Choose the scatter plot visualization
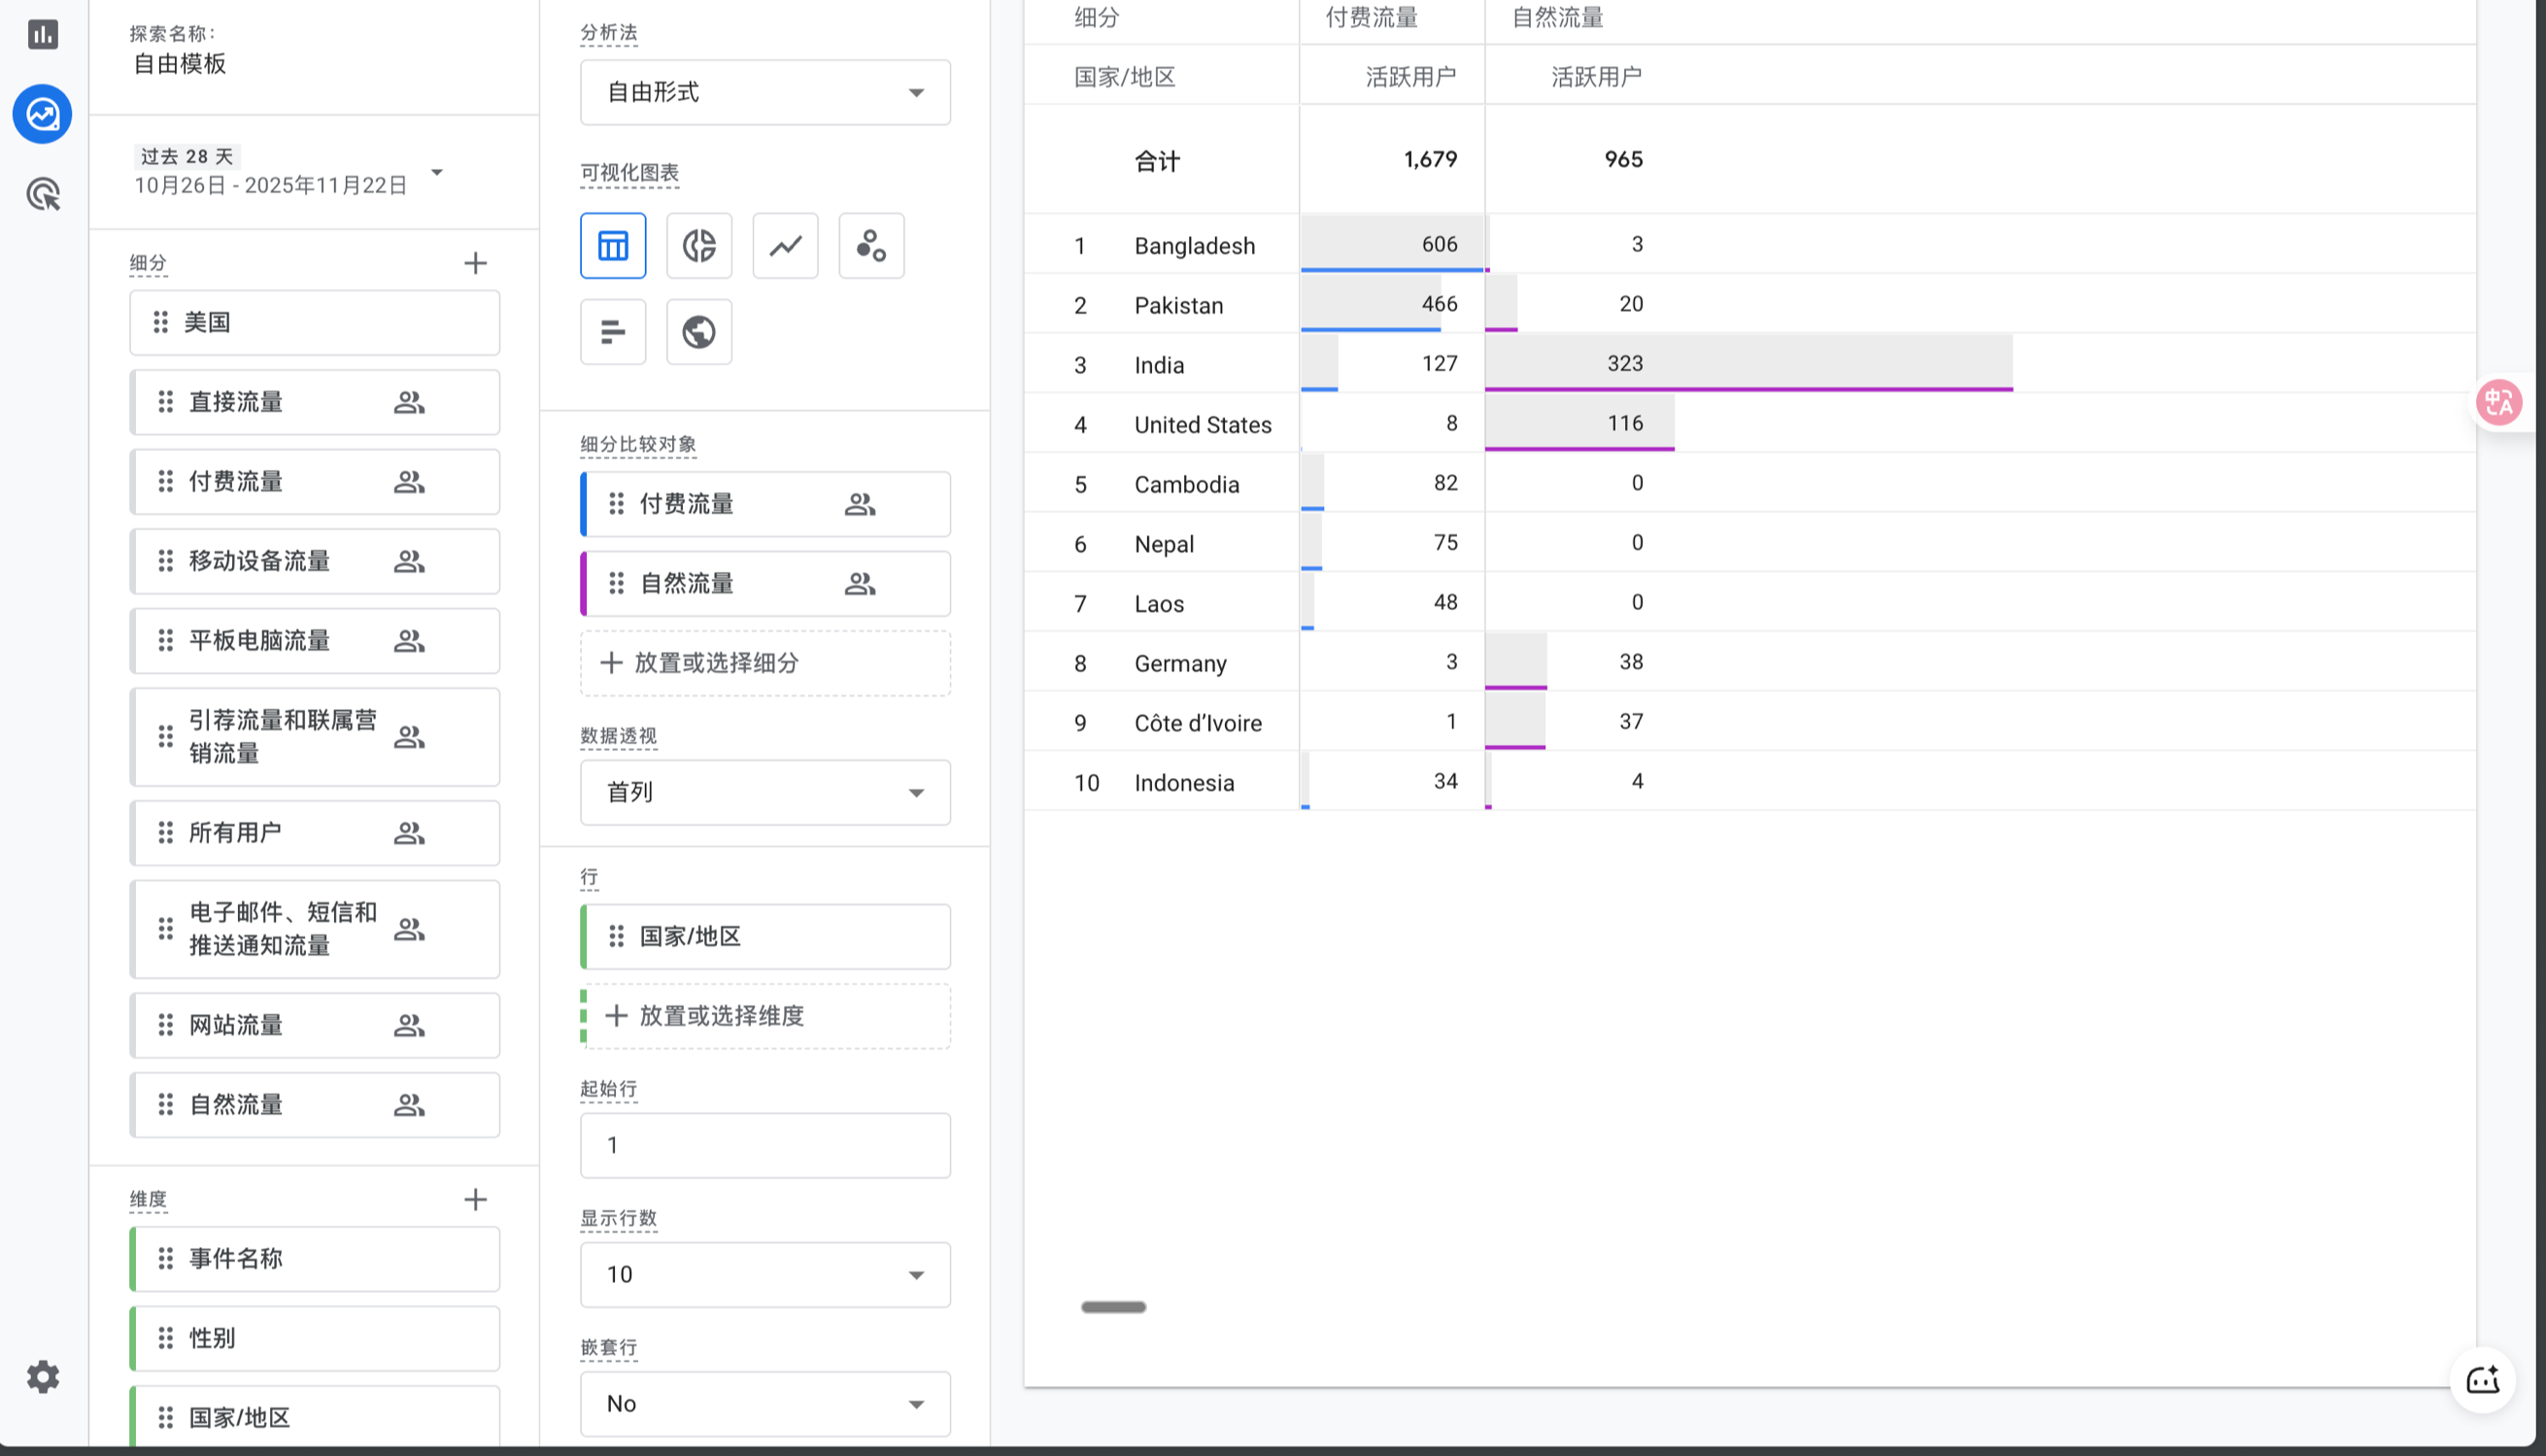2546x1456 pixels. [x=871, y=245]
